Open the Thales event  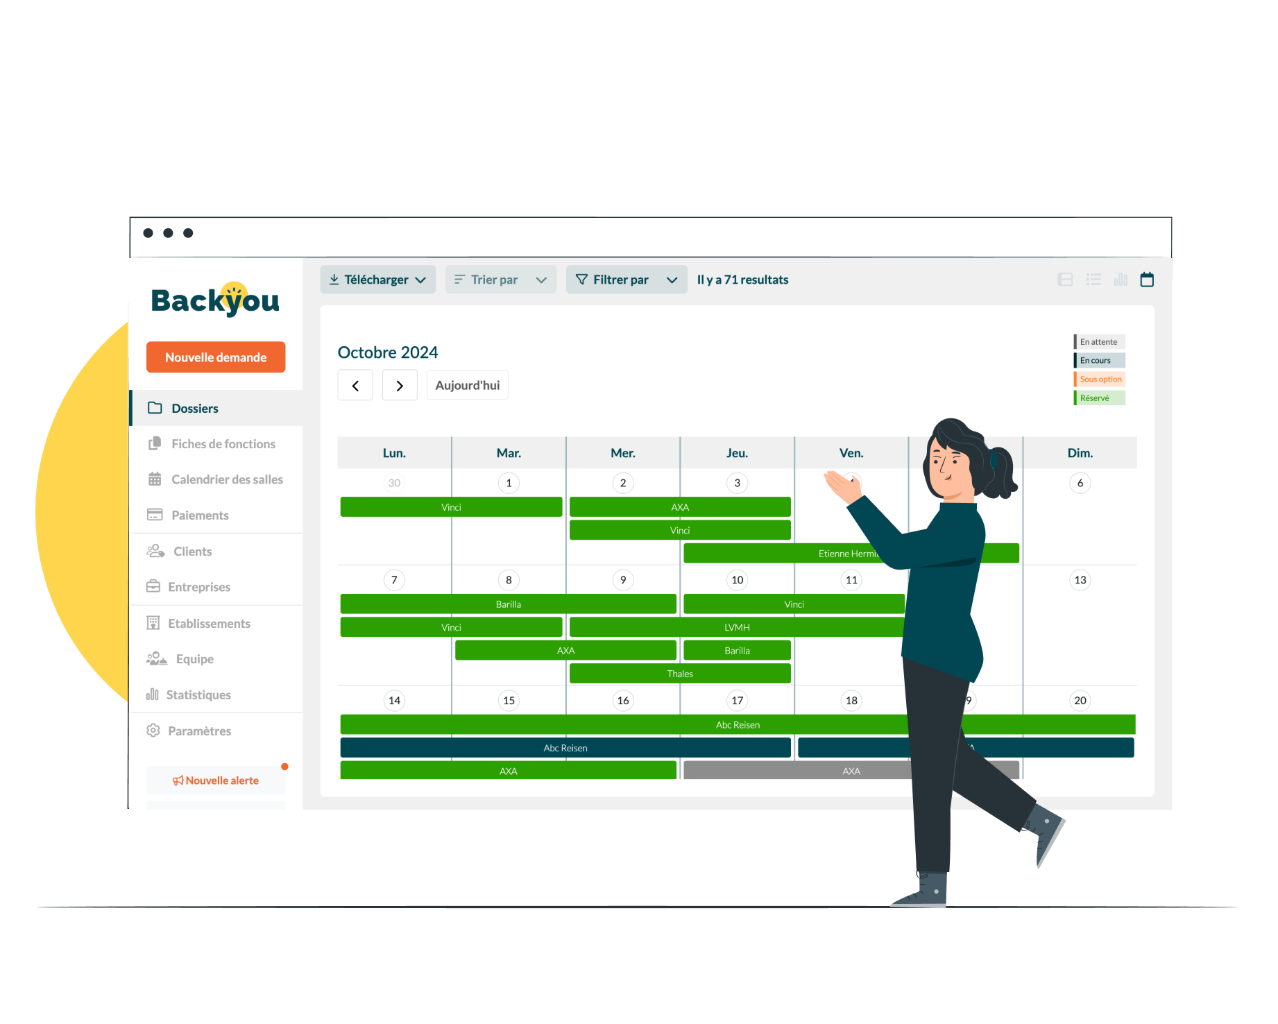[x=680, y=673]
